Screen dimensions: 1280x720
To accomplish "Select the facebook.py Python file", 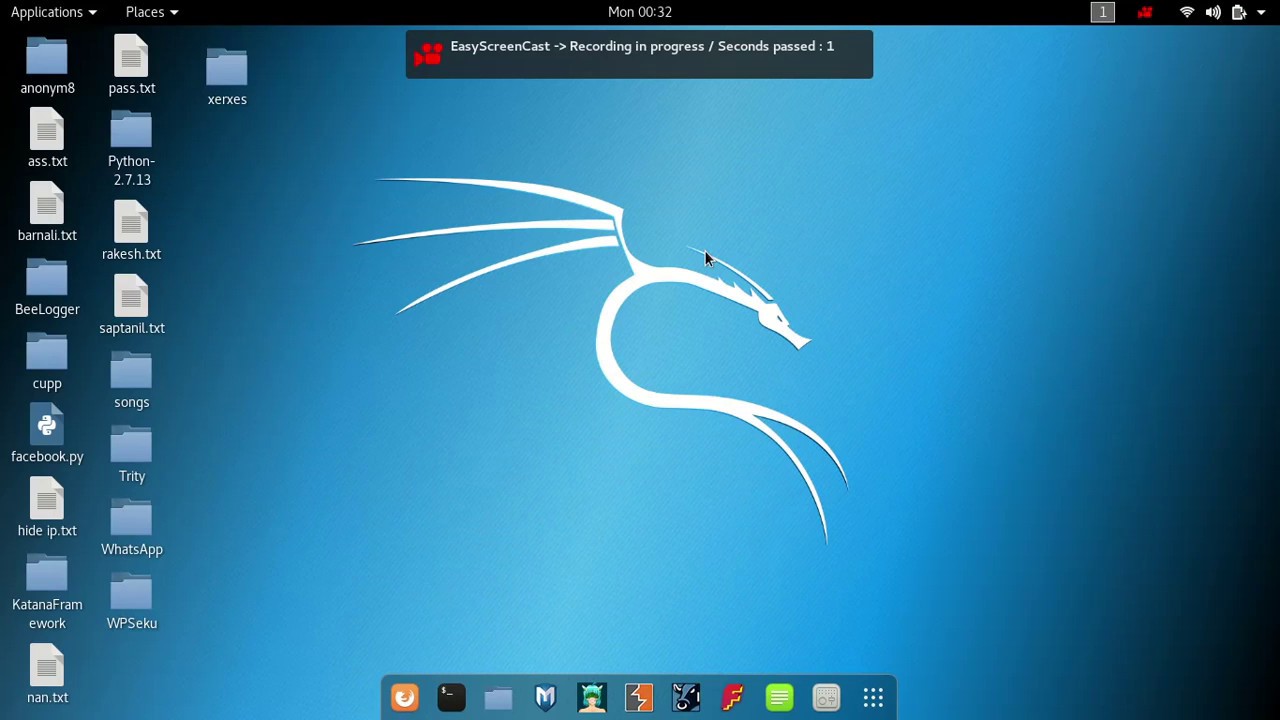I will [x=47, y=435].
